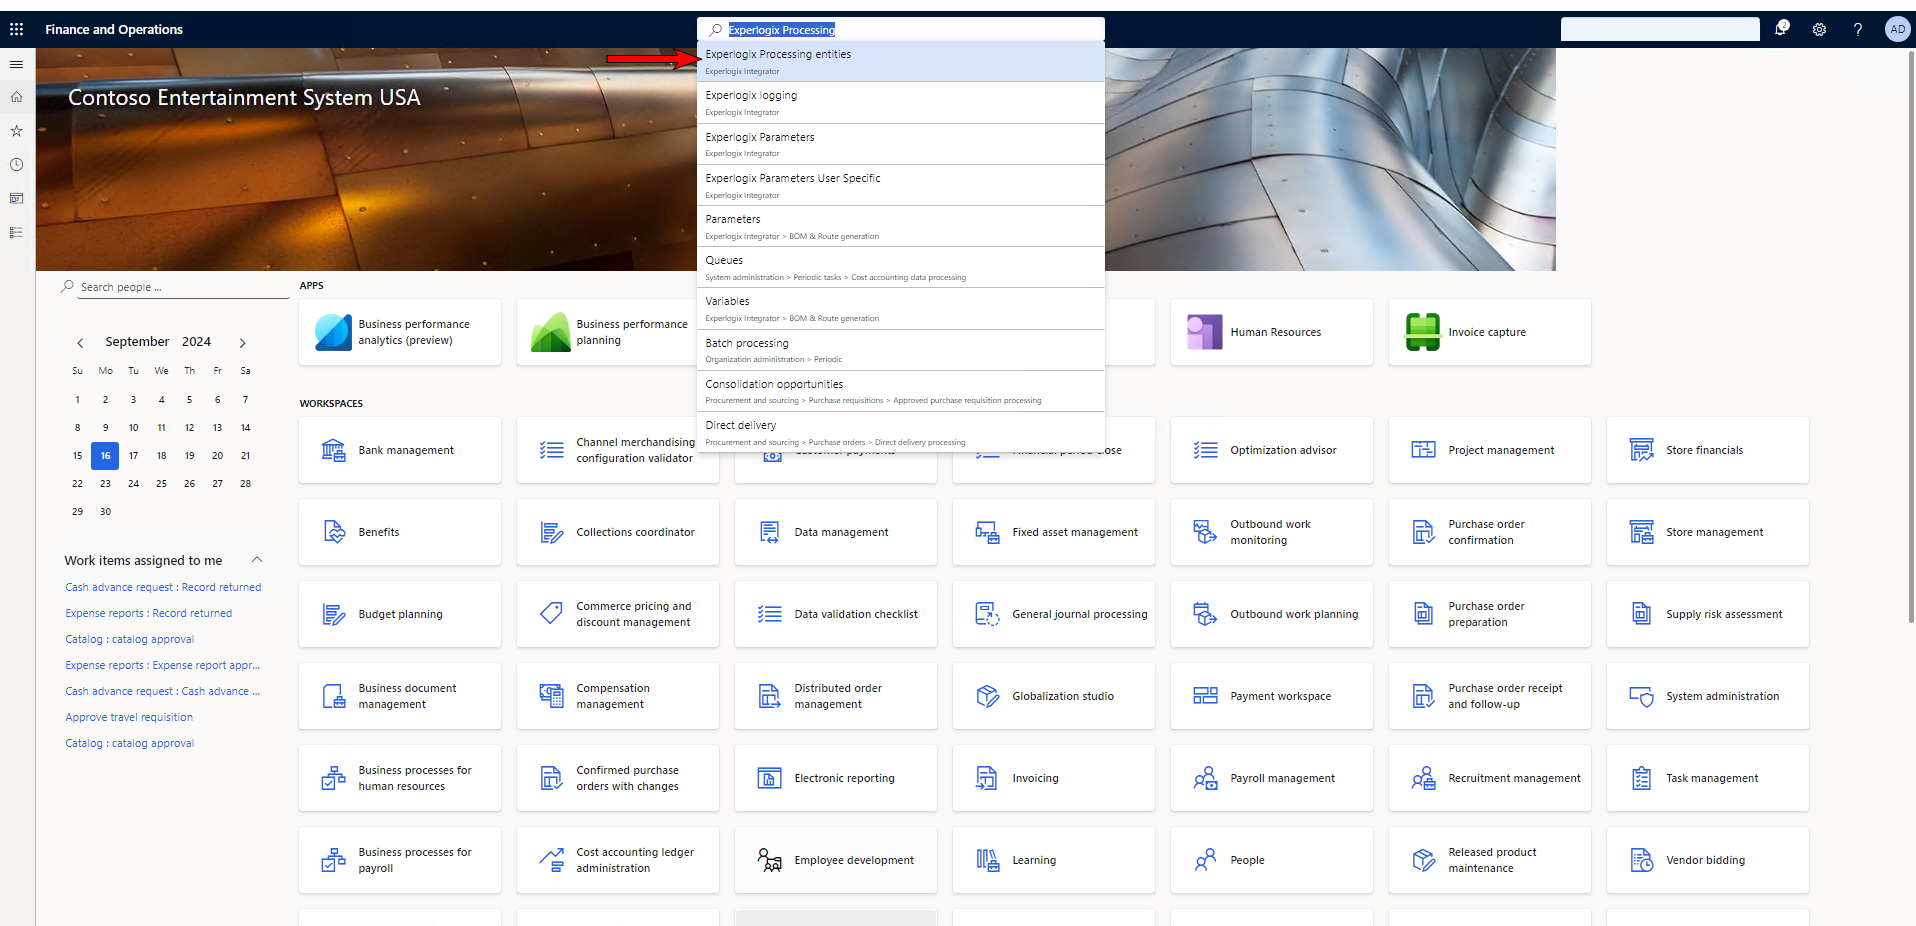Open Invoice capture app tile
The width and height of the screenshot is (1916, 926).
coord(1490,332)
